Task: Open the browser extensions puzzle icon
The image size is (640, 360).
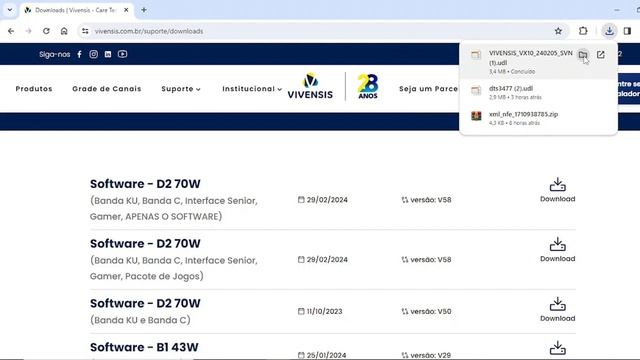Action: 583,31
